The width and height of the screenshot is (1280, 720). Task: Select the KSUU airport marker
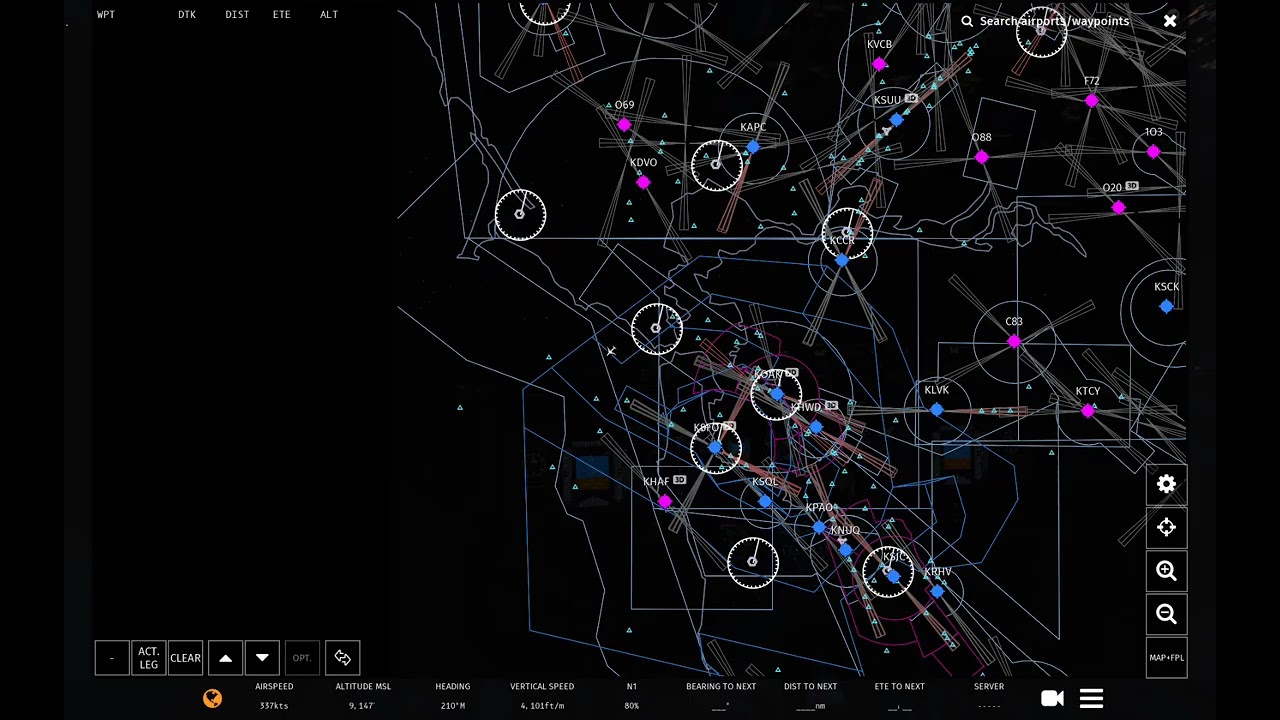coord(896,120)
